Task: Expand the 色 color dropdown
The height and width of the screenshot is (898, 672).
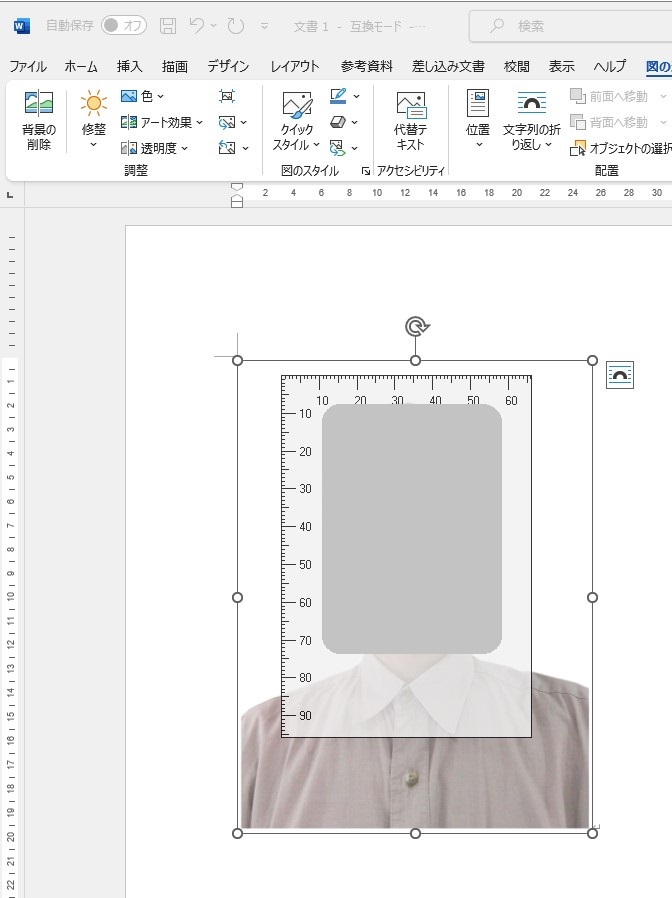Action: click(142, 96)
